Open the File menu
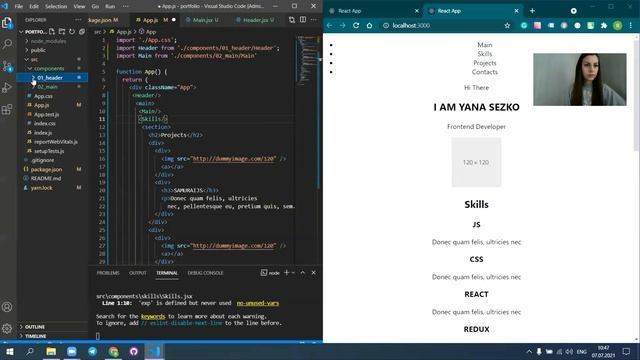Viewport: 640px width, 360px height. click(19, 7)
